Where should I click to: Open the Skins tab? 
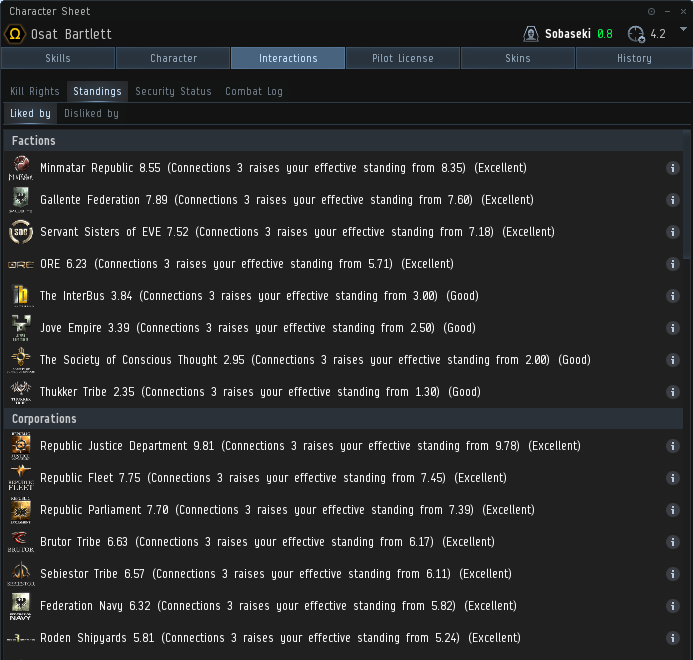click(518, 58)
